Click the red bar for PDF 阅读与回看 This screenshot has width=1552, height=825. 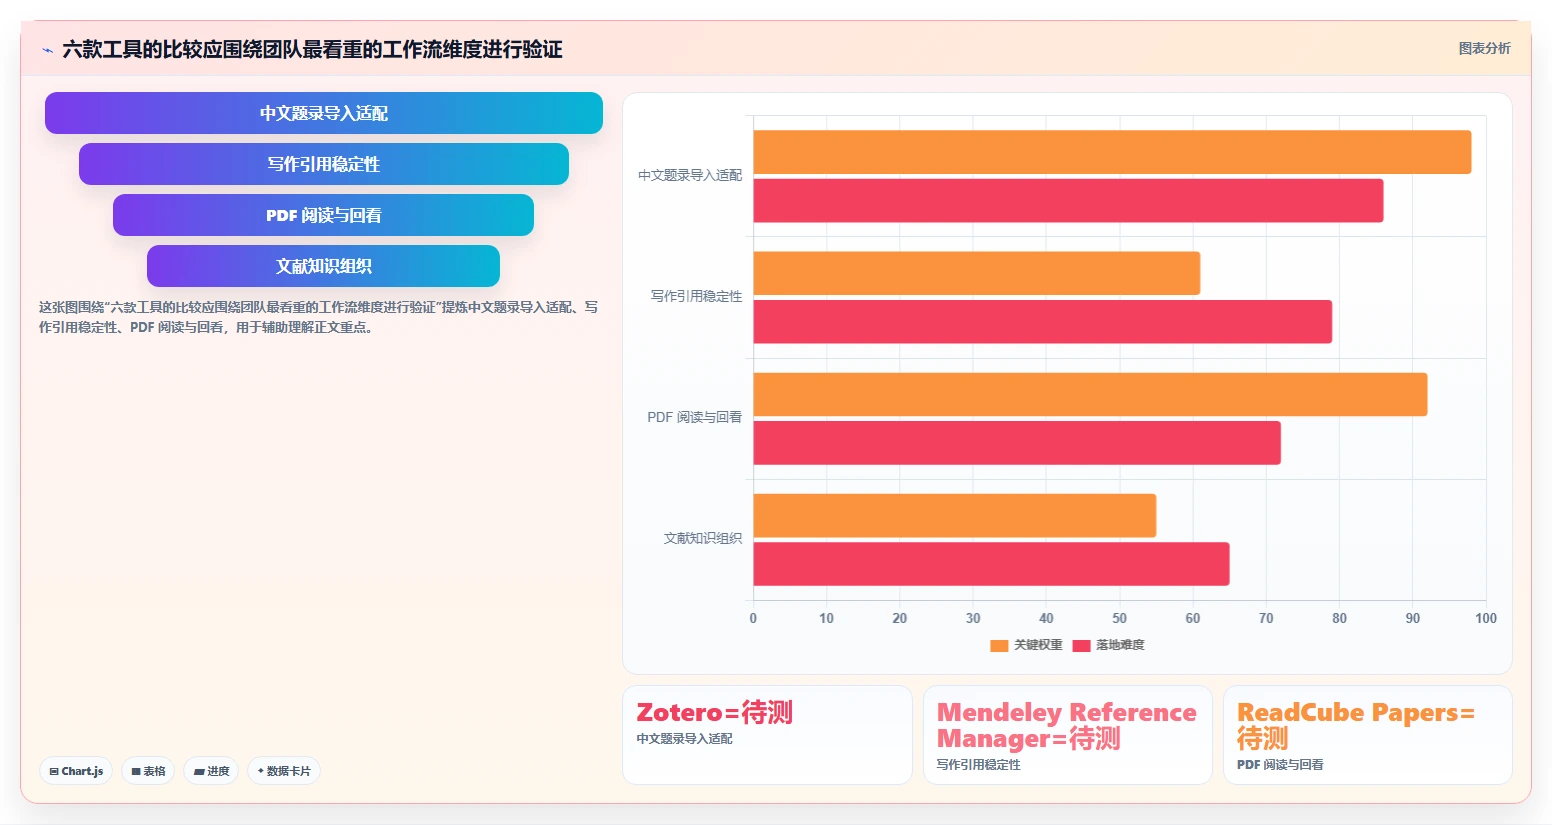(1017, 443)
